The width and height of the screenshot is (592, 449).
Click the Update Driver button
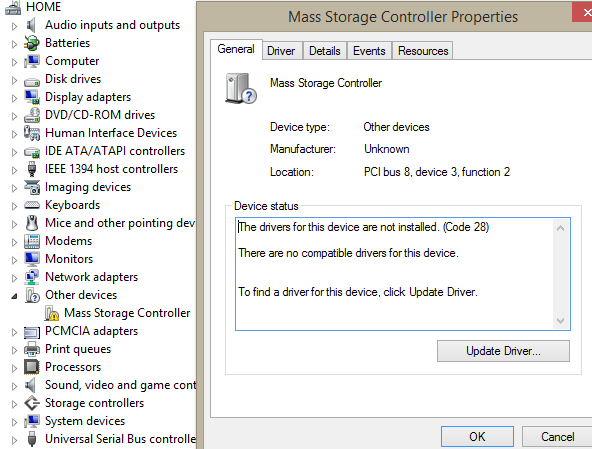coord(503,351)
